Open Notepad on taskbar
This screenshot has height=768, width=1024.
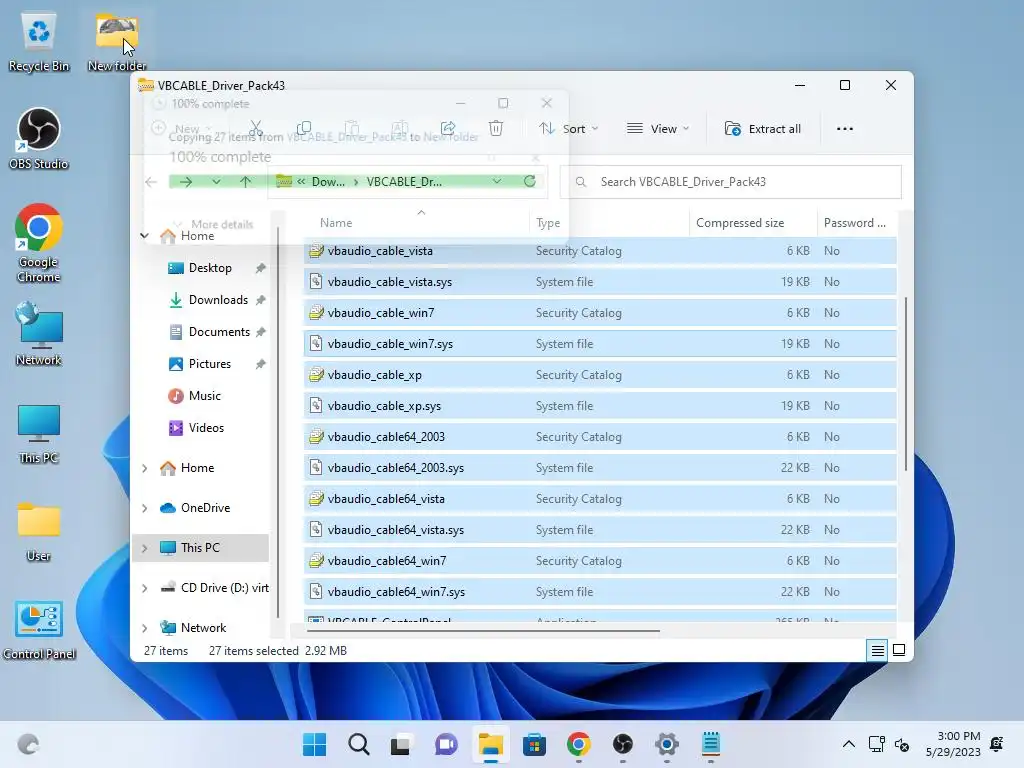coord(711,744)
